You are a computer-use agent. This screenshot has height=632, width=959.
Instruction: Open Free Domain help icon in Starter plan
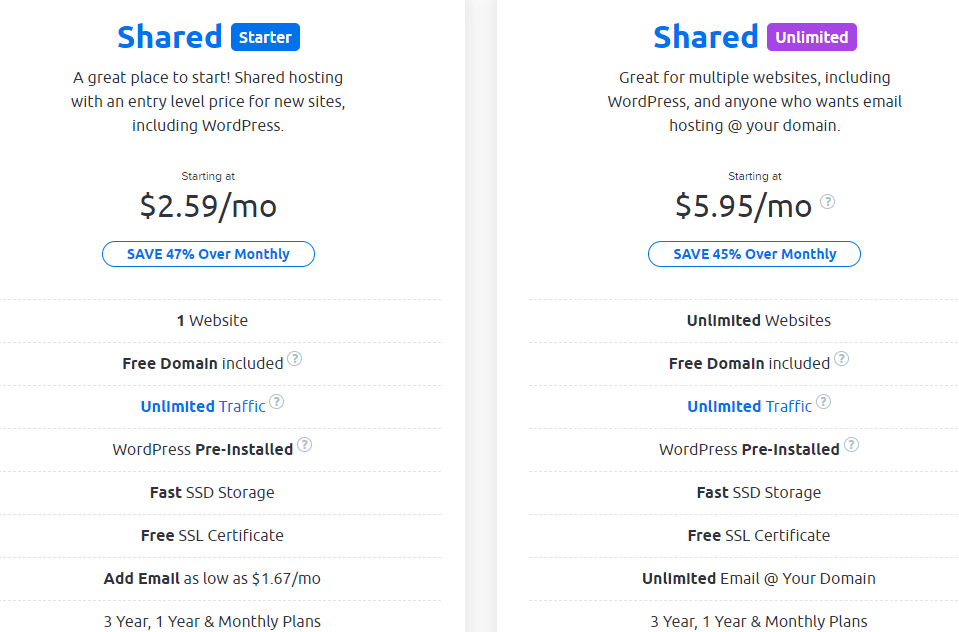[294, 359]
